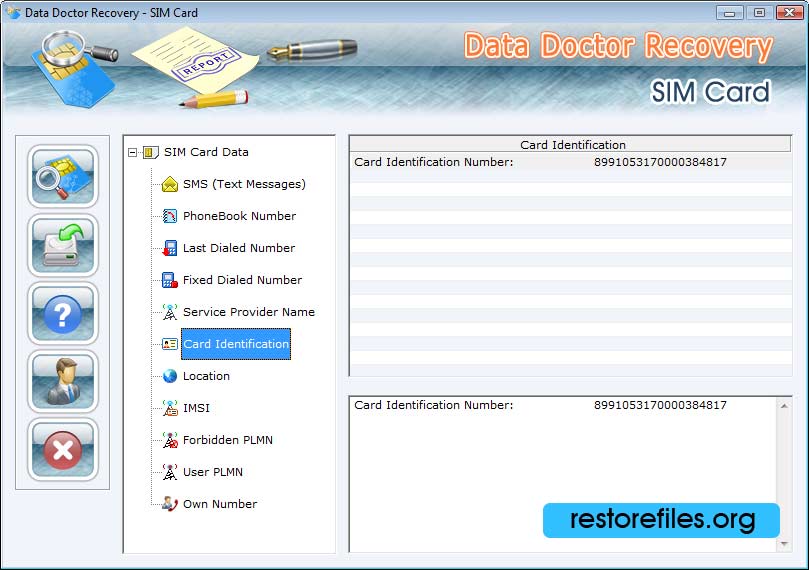View Own Number entry
Image resolution: width=809 pixels, height=570 pixels.
point(220,504)
